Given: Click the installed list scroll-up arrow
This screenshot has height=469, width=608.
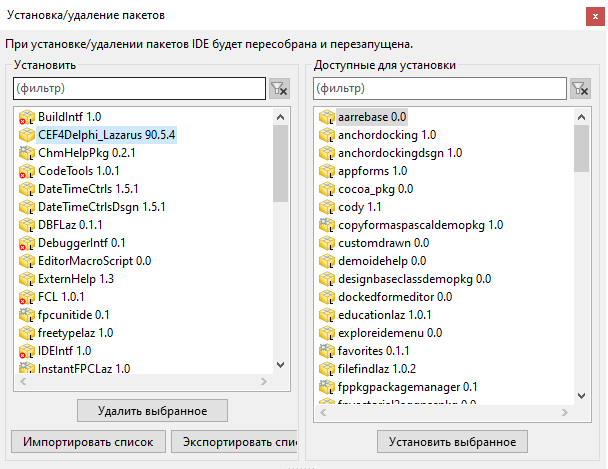Looking at the screenshot, I should tap(280, 117).
